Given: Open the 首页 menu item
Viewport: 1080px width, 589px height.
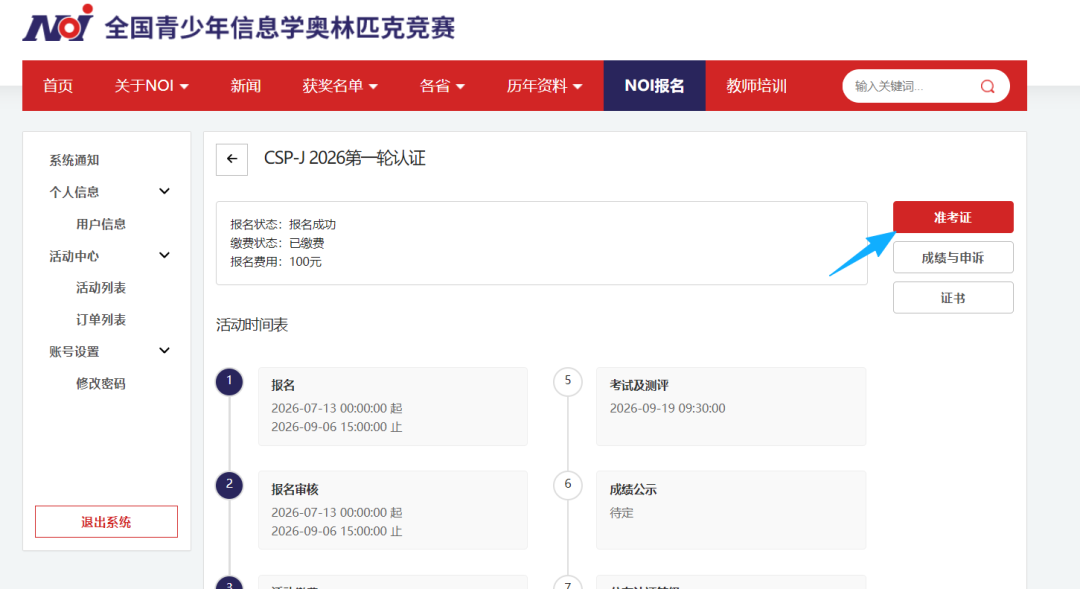Looking at the screenshot, I should [58, 85].
